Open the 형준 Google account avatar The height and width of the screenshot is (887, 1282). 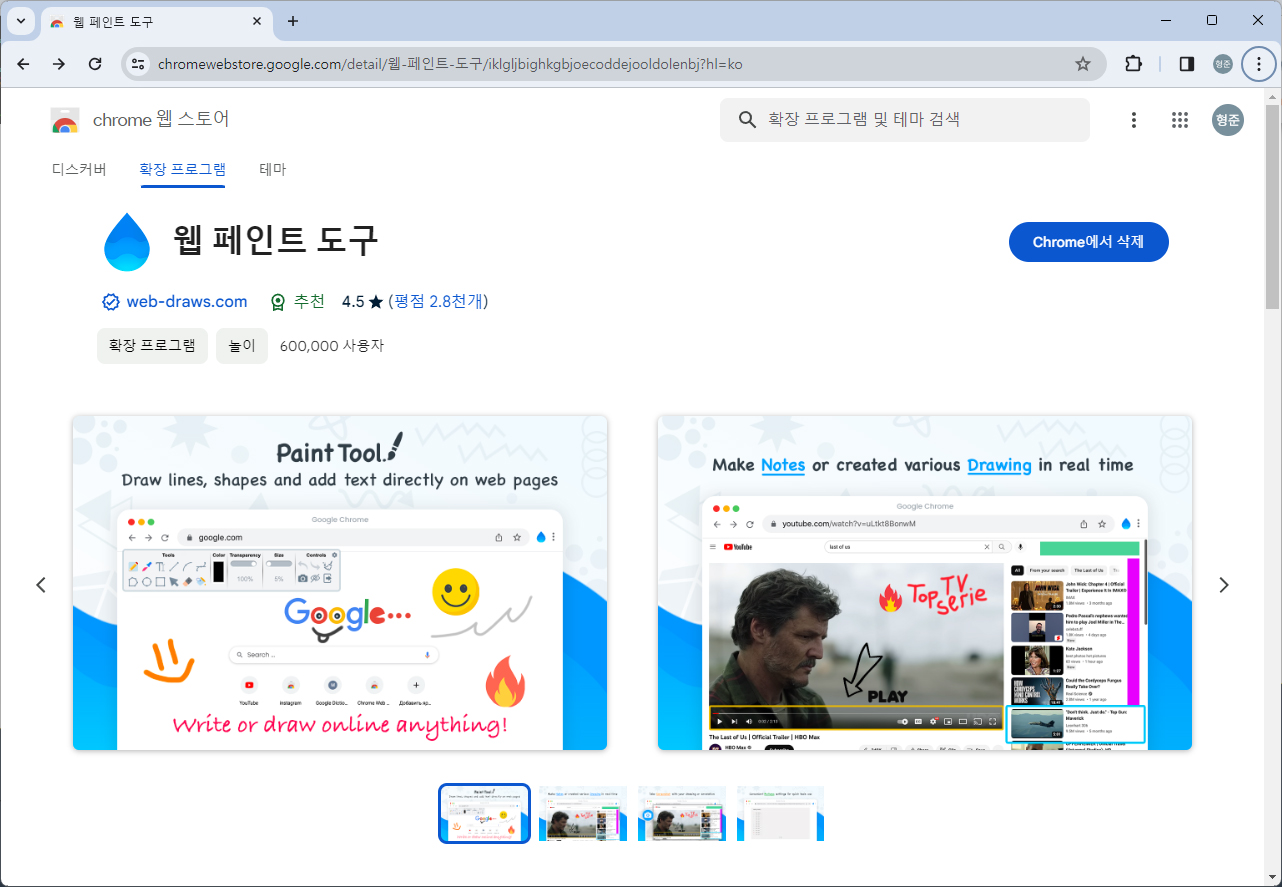(x=1227, y=120)
